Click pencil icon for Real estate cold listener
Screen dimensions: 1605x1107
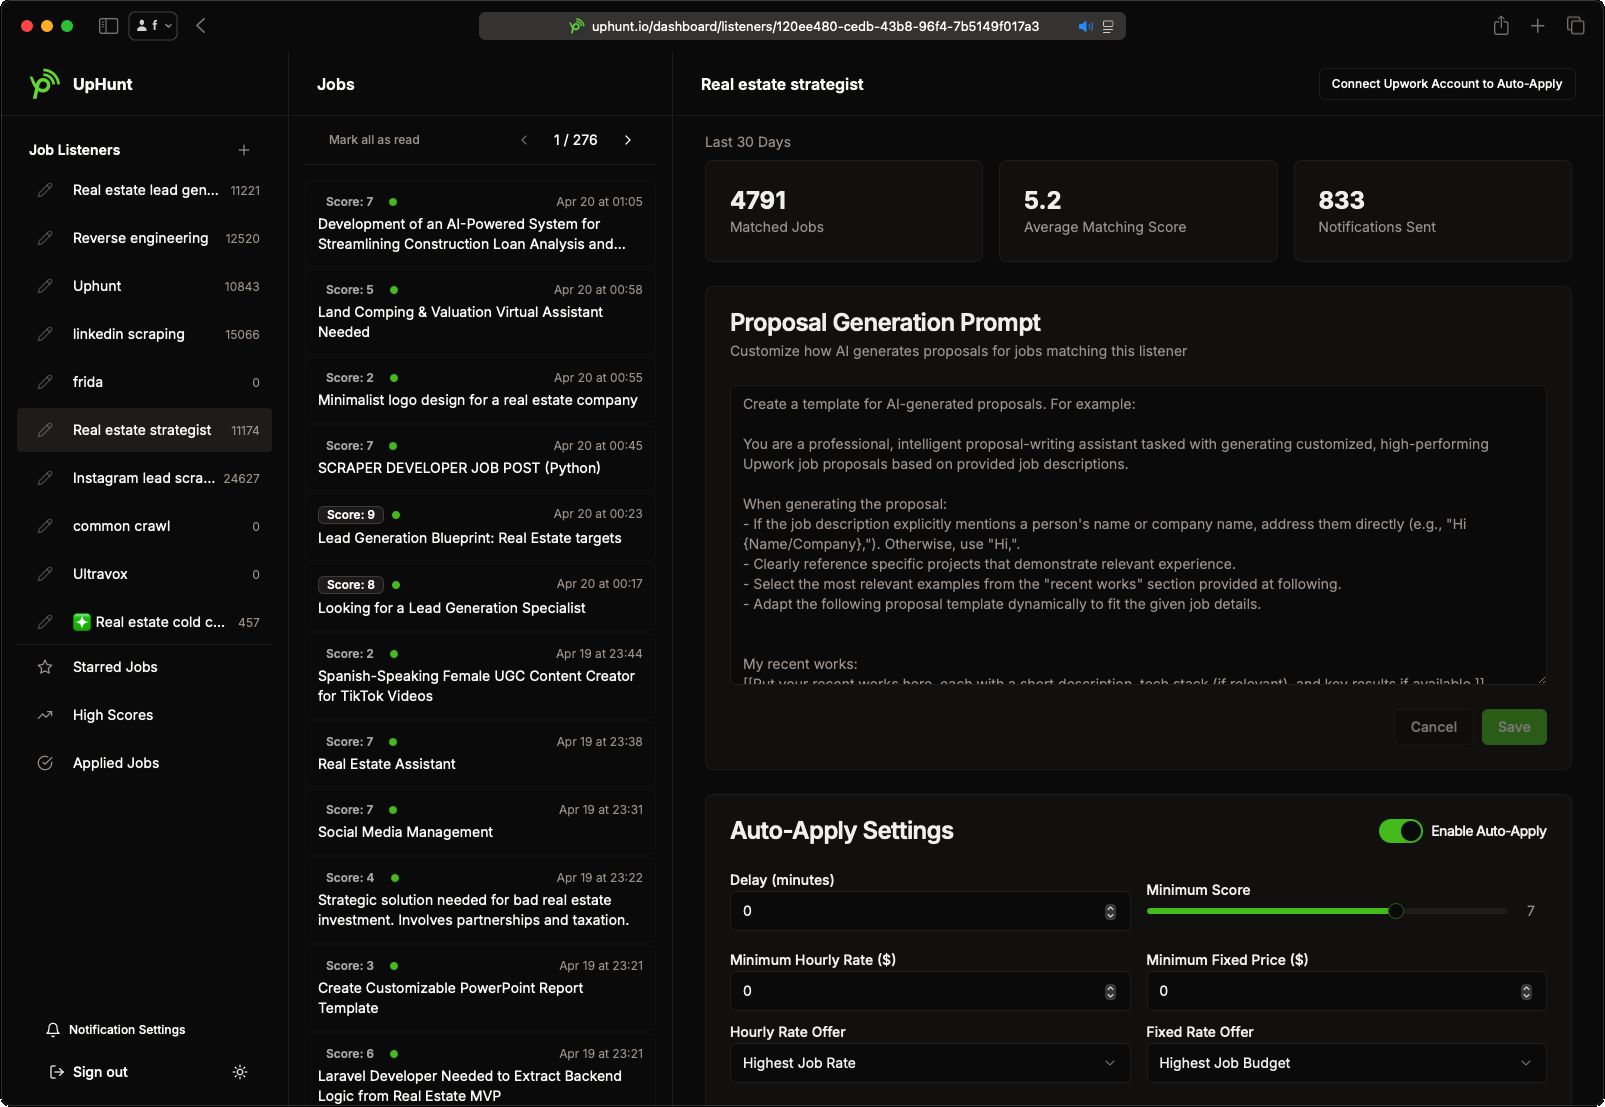(45, 622)
